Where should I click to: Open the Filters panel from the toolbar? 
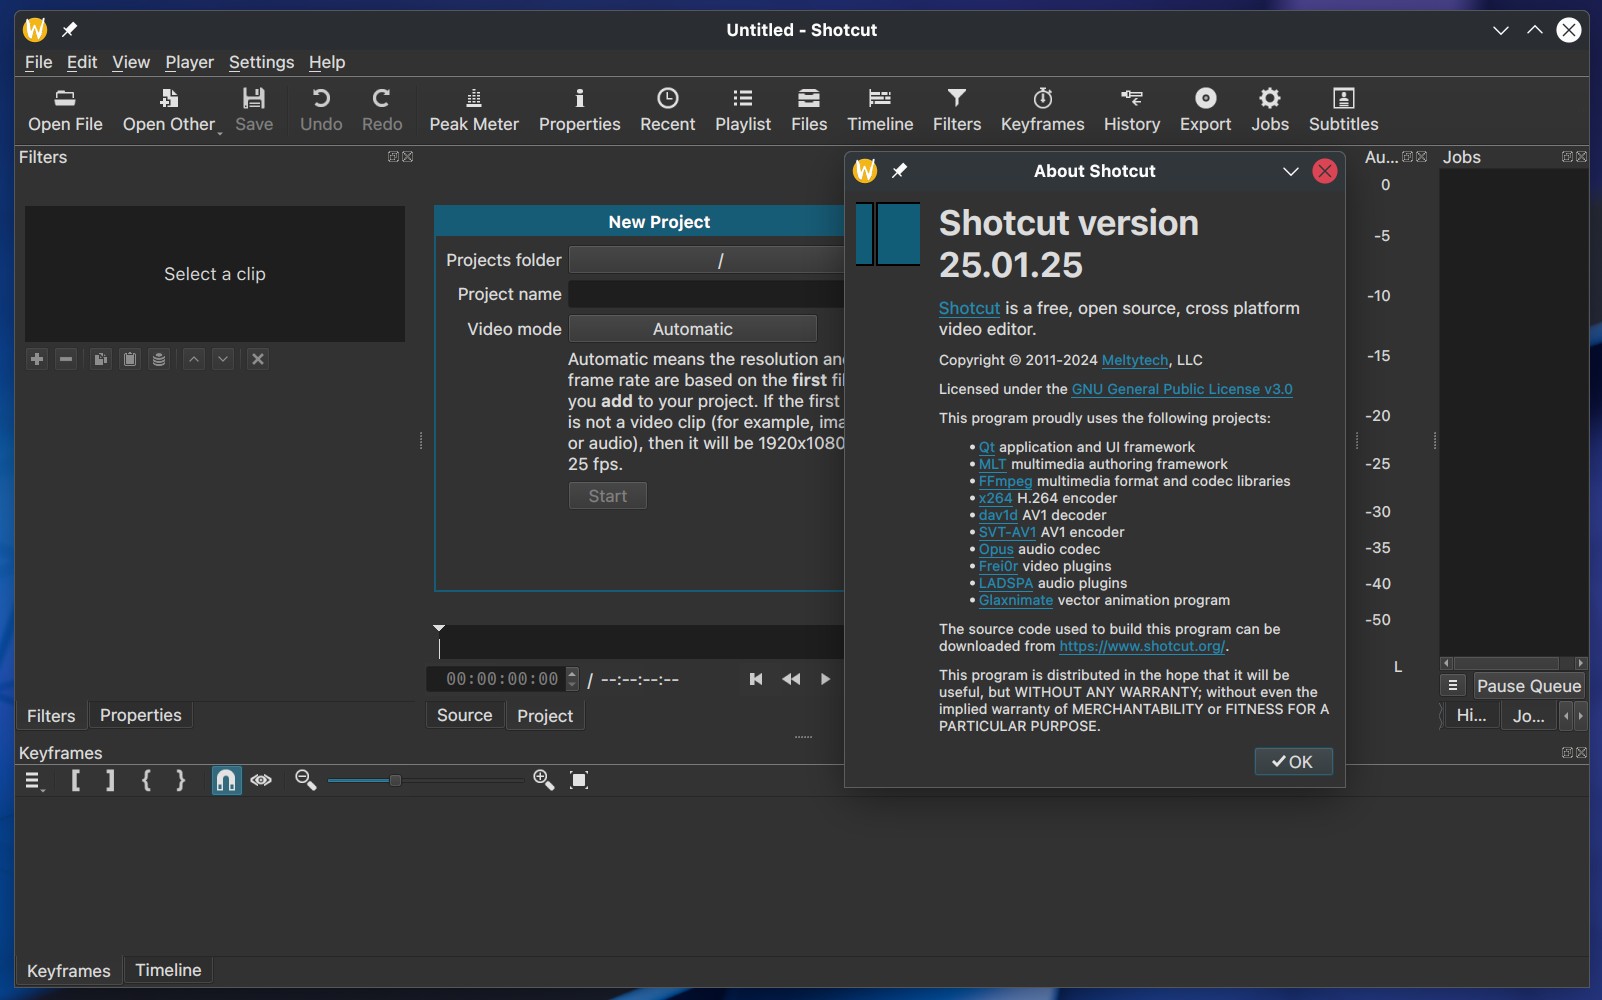coord(957,110)
